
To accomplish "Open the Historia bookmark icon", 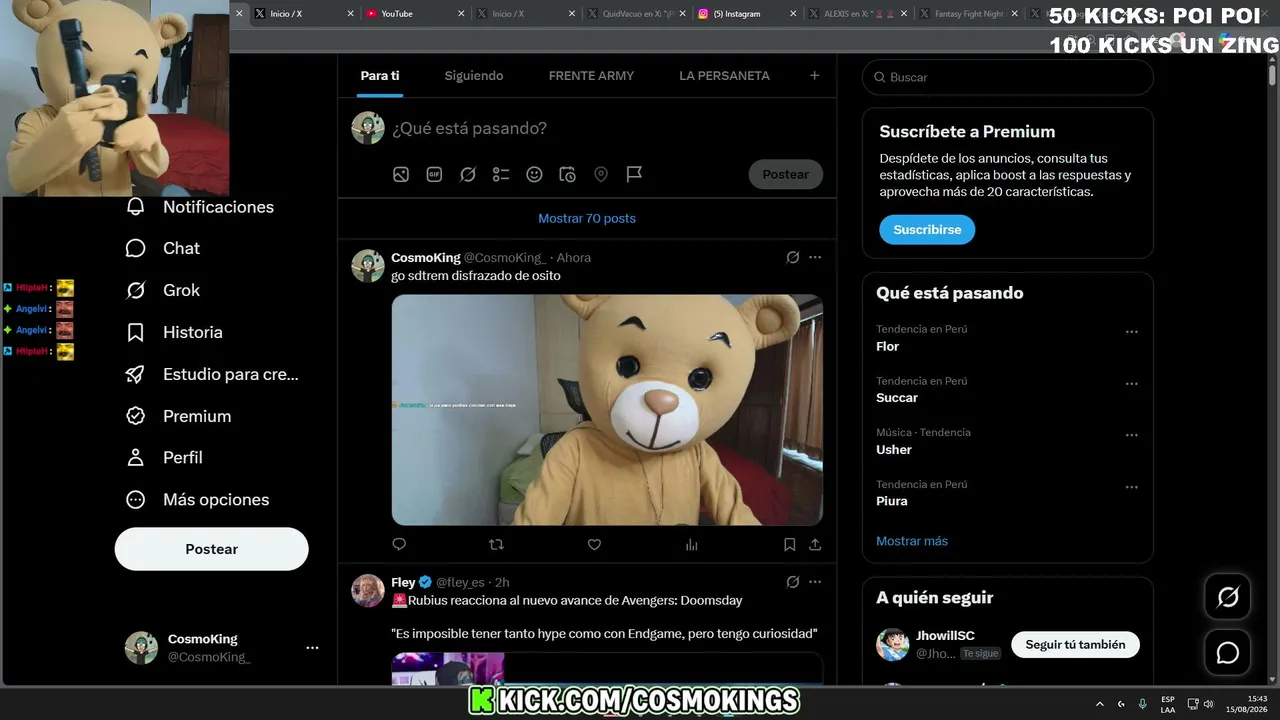I will (136, 332).
